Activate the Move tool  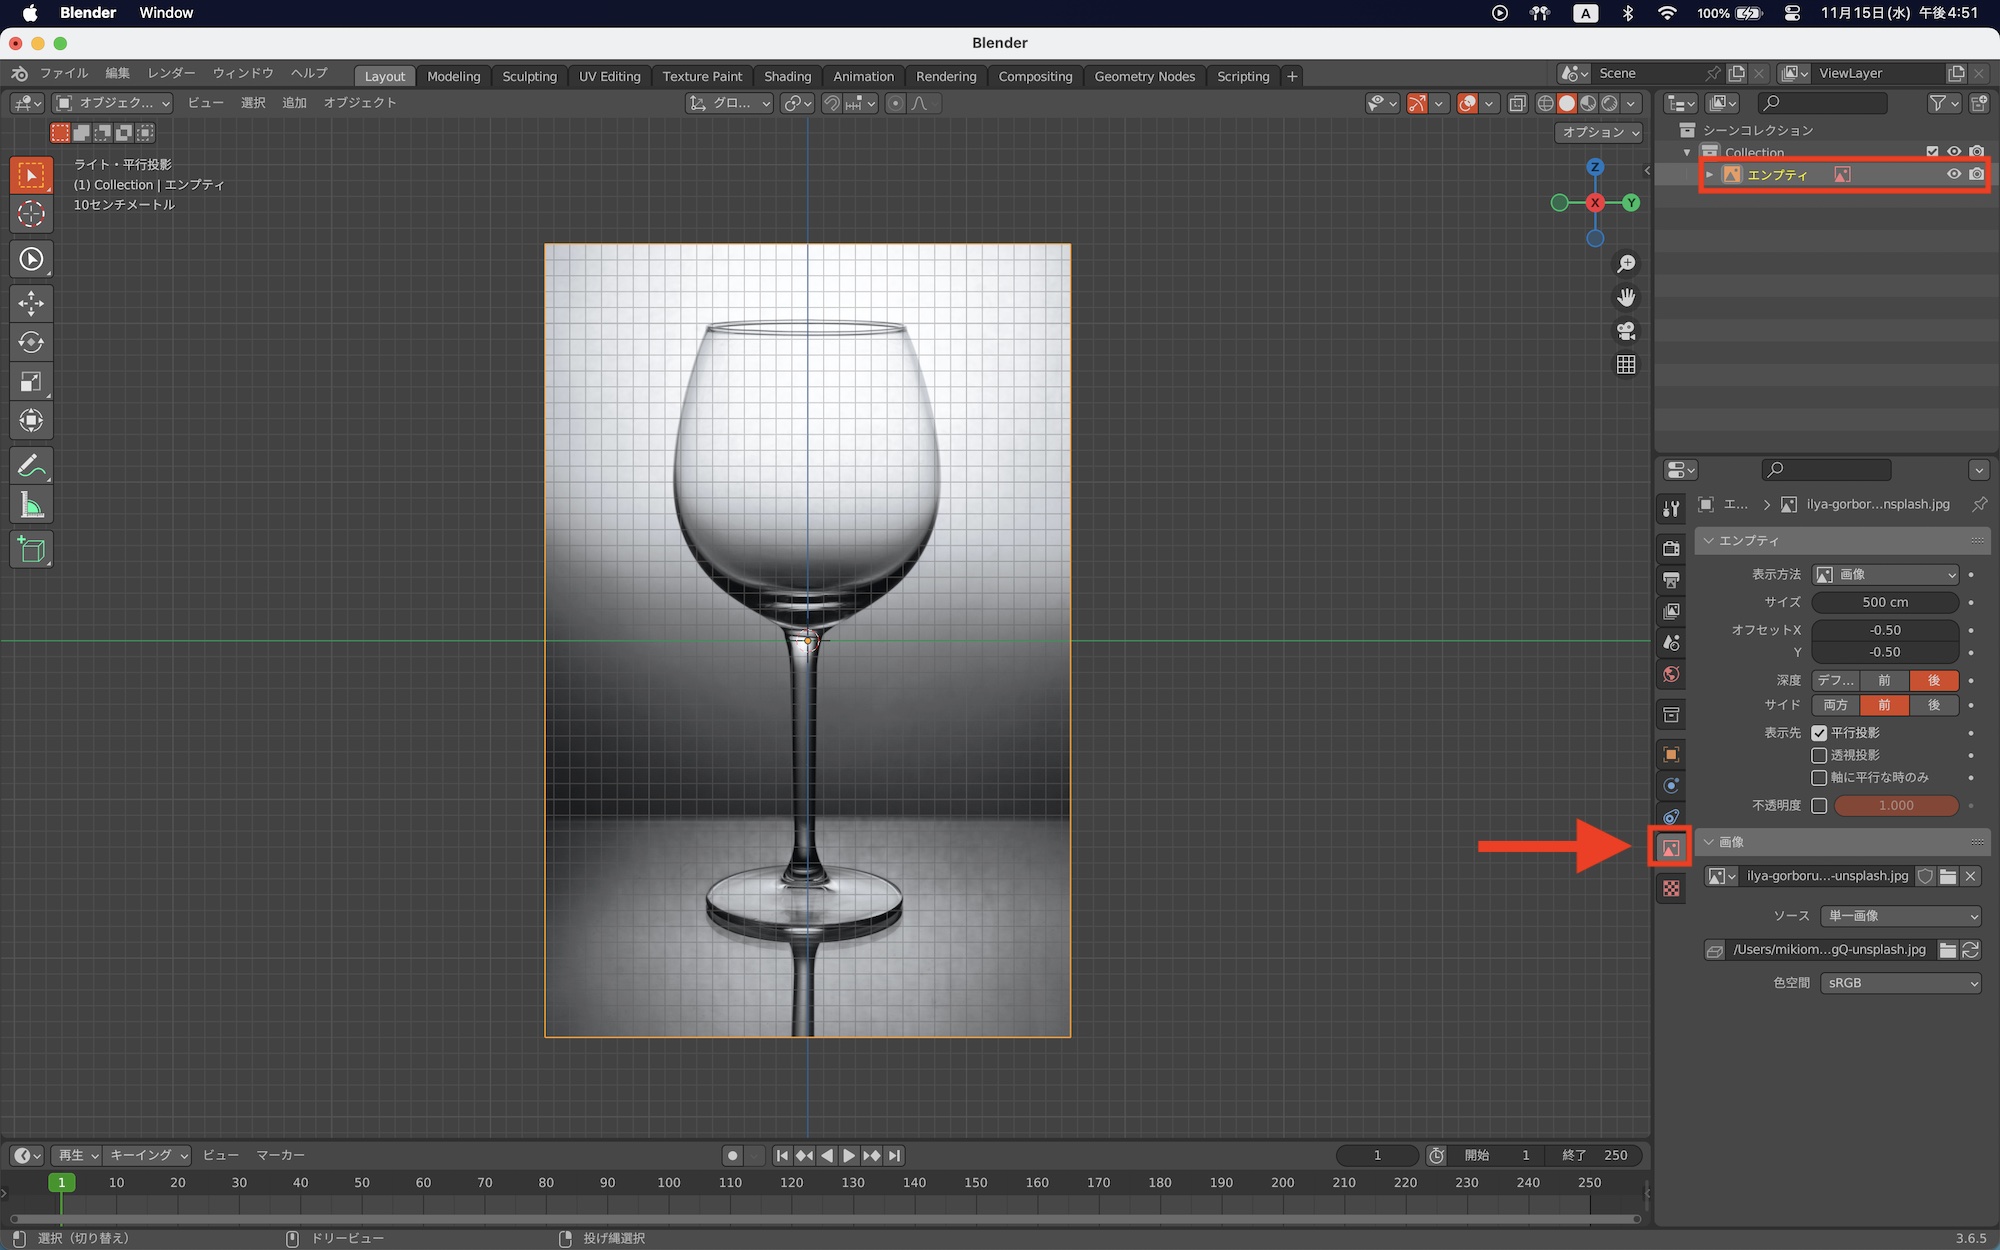tap(31, 303)
